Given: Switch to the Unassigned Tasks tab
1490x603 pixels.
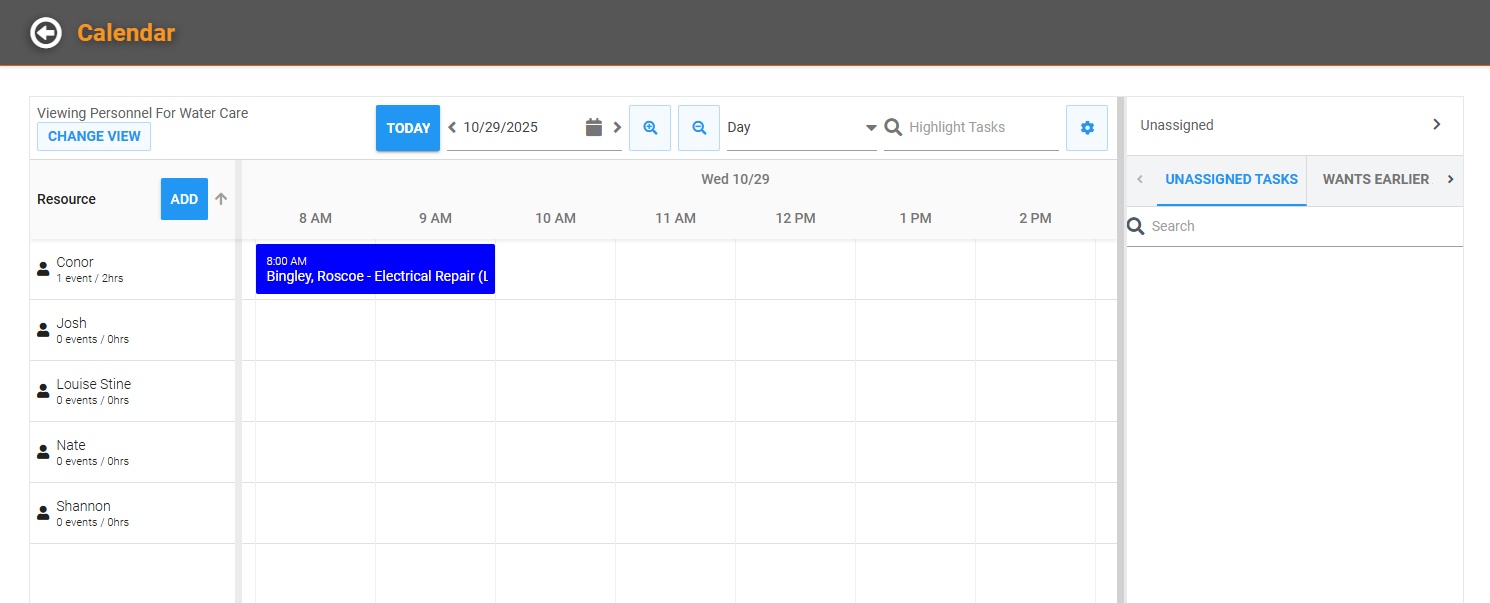Looking at the screenshot, I should (1231, 180).
